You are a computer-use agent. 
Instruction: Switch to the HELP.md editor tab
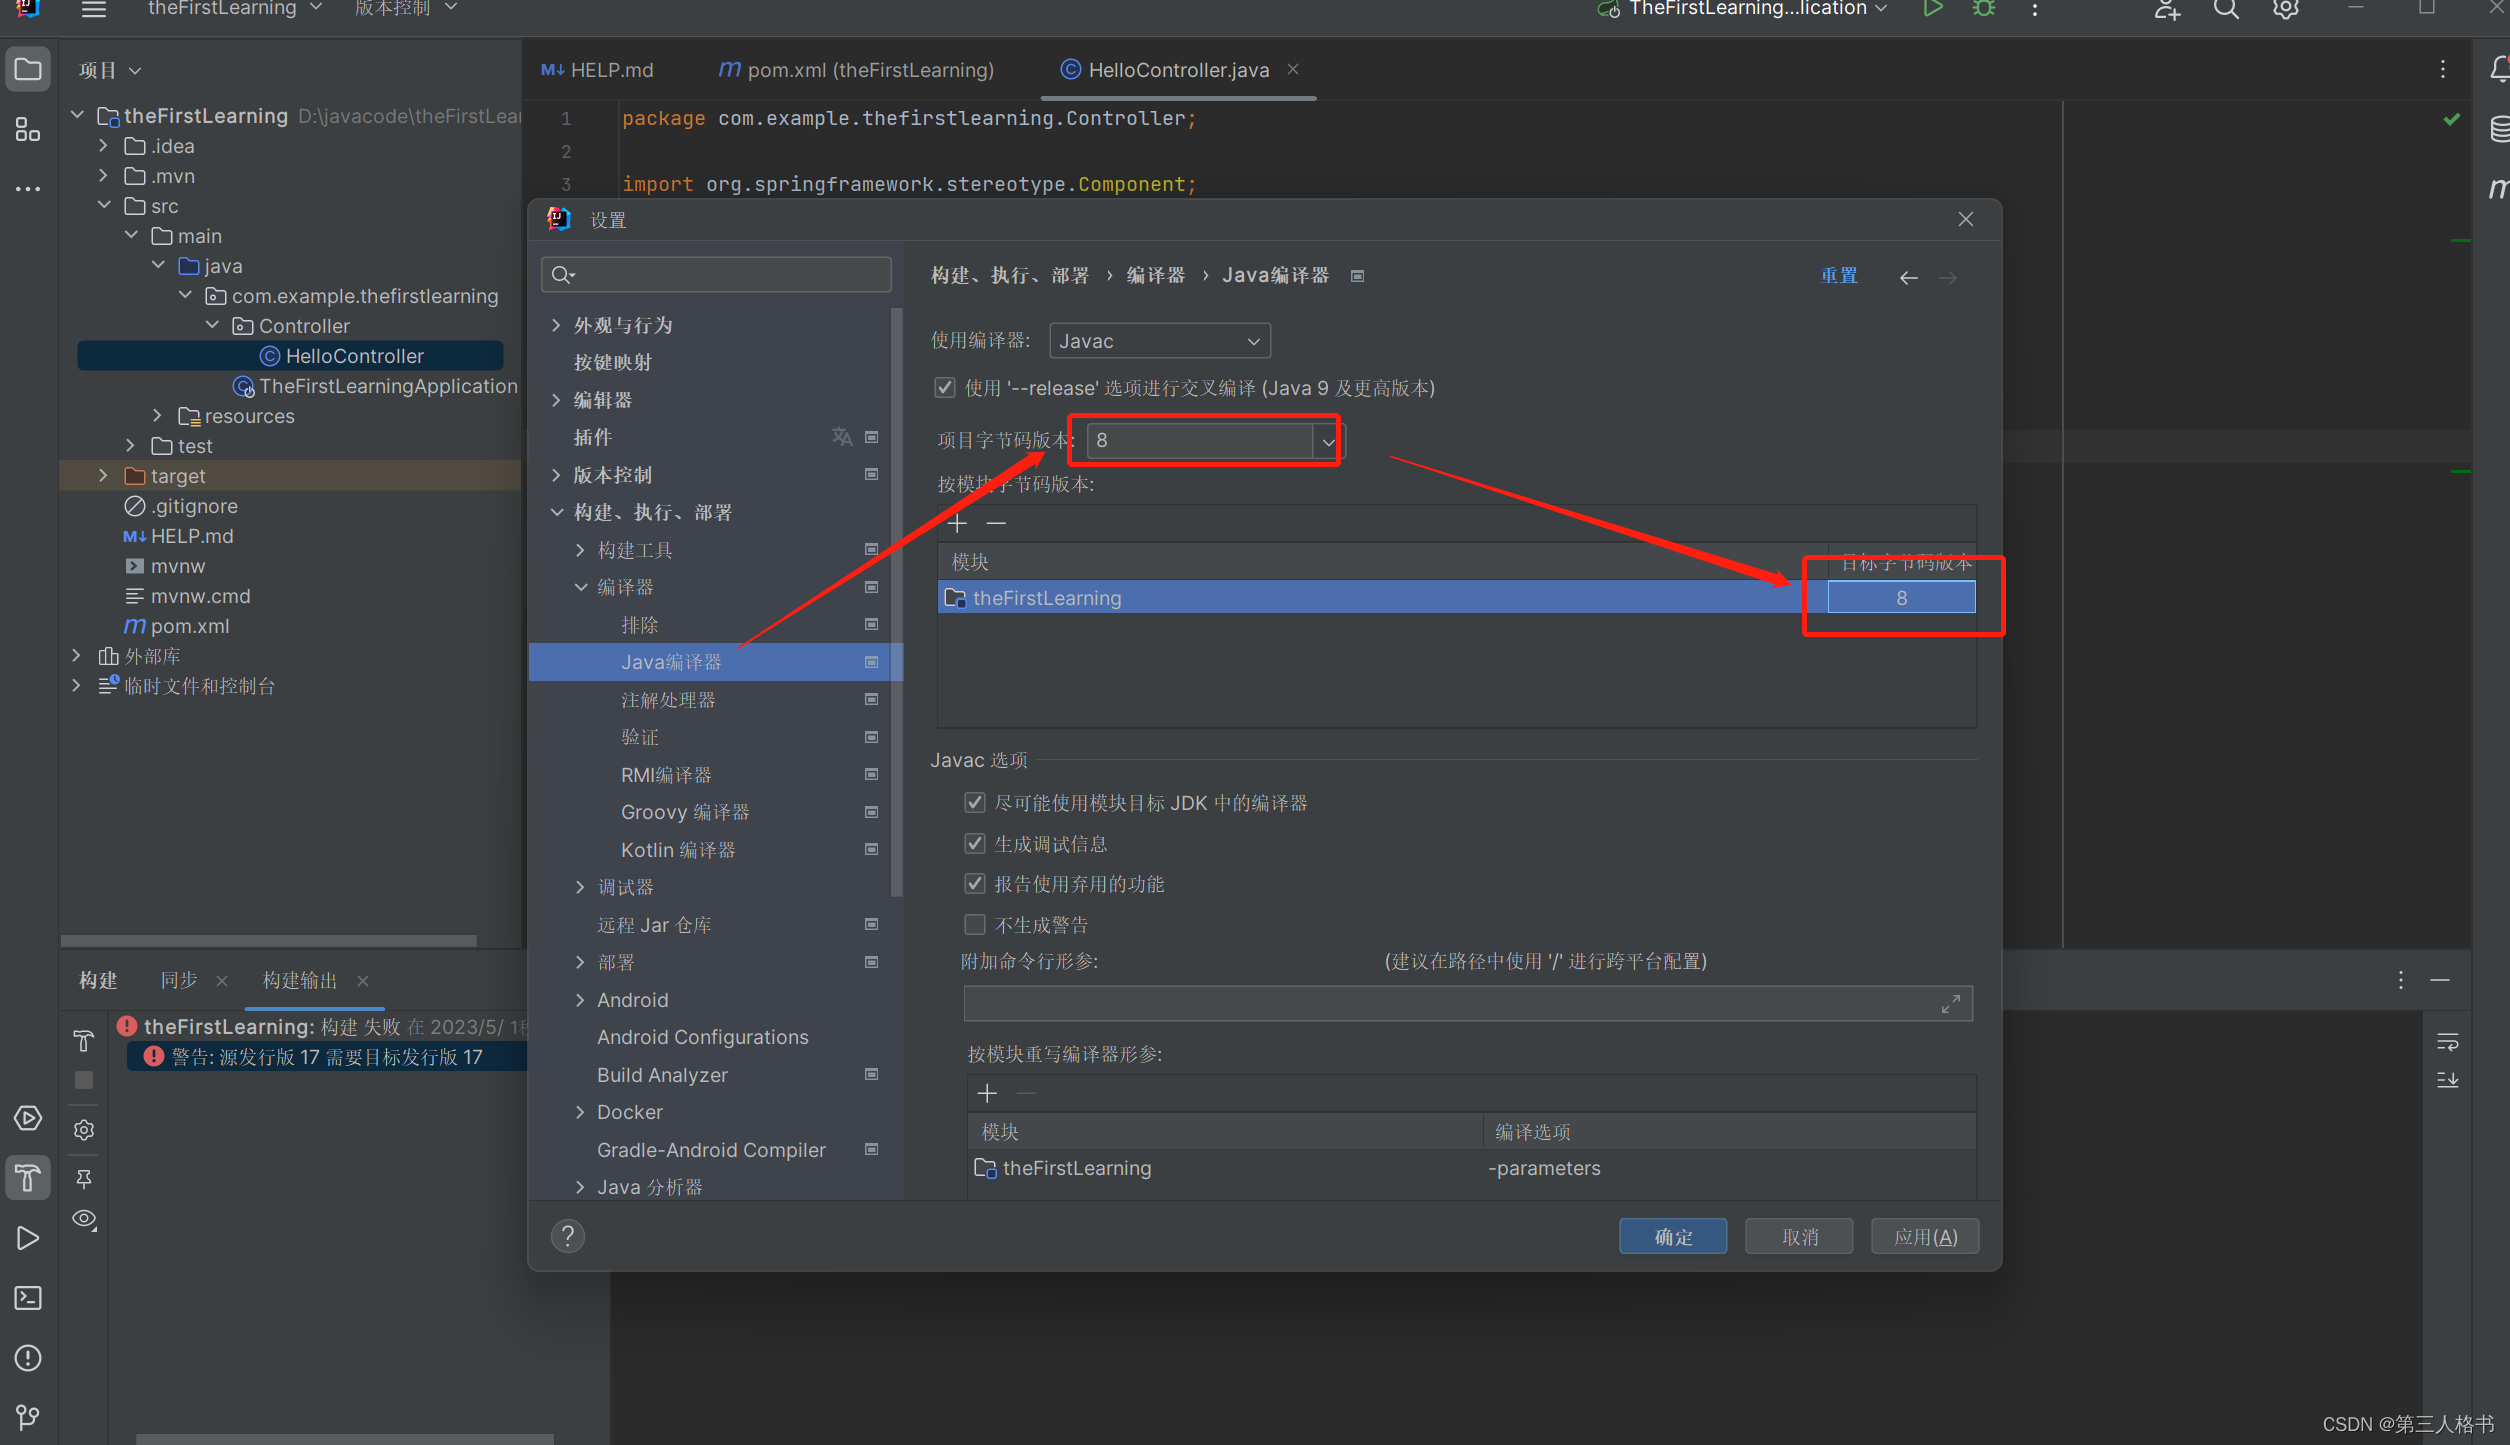pyautogui.click(x=597, y=70)
